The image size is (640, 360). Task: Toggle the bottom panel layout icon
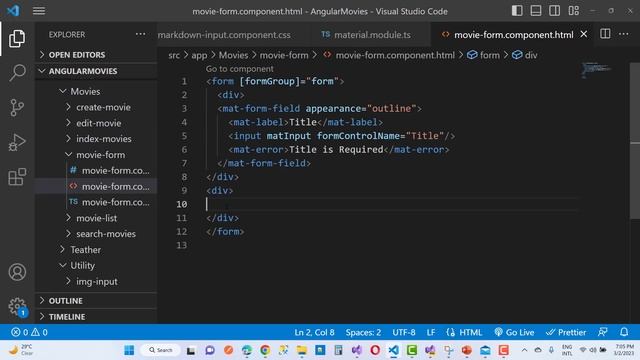click(x=536, y=11)
